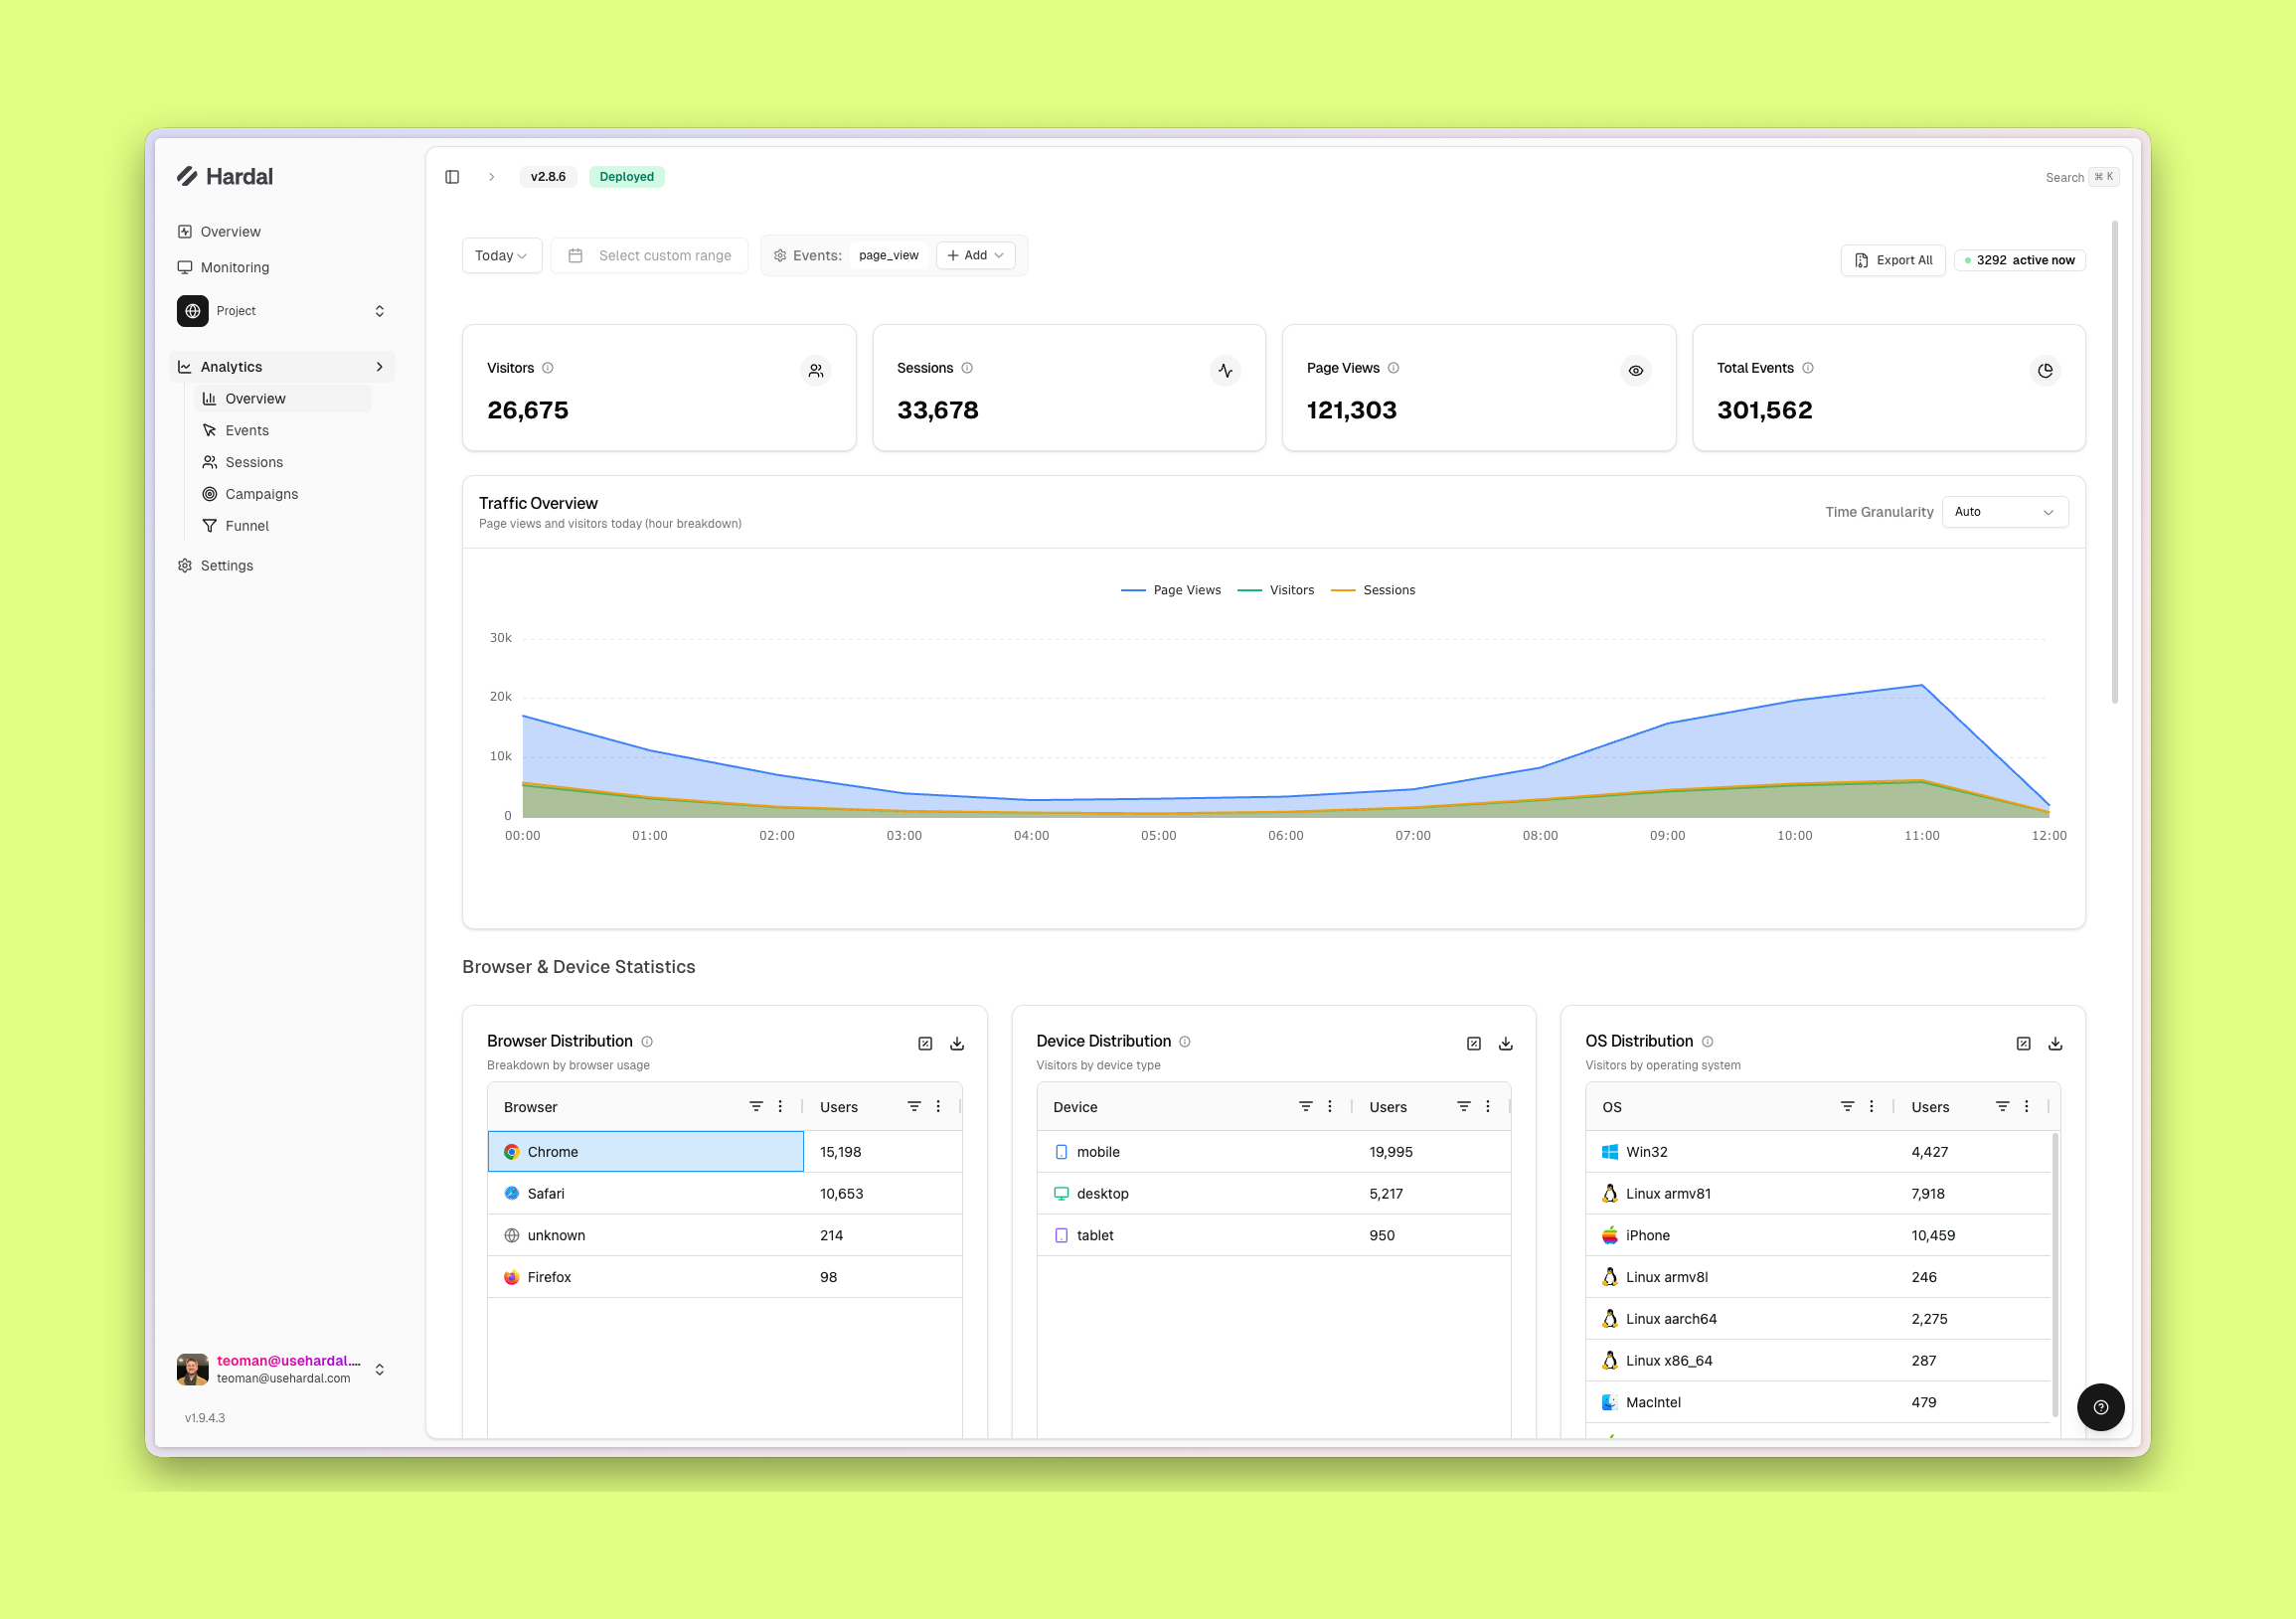The height and width of the screenshot is (1619, 2296).
Task: Click the Export All button
Action: coord(1892,260)
